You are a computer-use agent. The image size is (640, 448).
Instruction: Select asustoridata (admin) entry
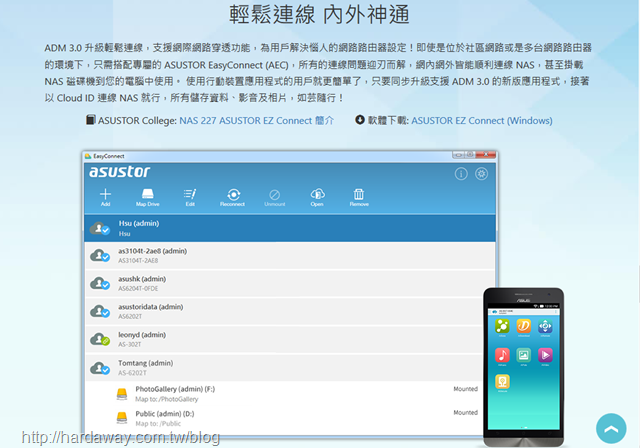[x=290, y=312]
